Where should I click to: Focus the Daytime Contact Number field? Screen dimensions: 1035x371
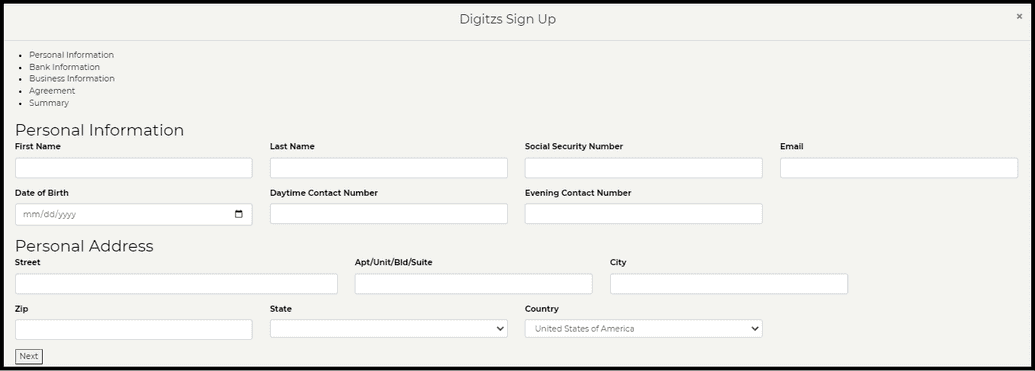[389, 214]
